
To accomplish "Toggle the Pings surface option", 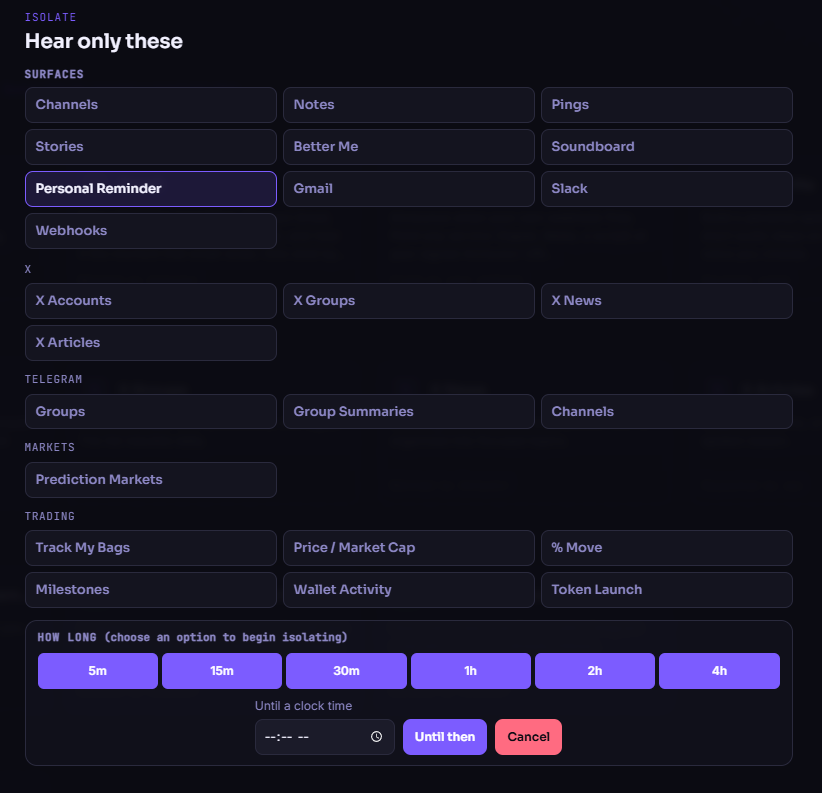I will [x=666, y=105].
